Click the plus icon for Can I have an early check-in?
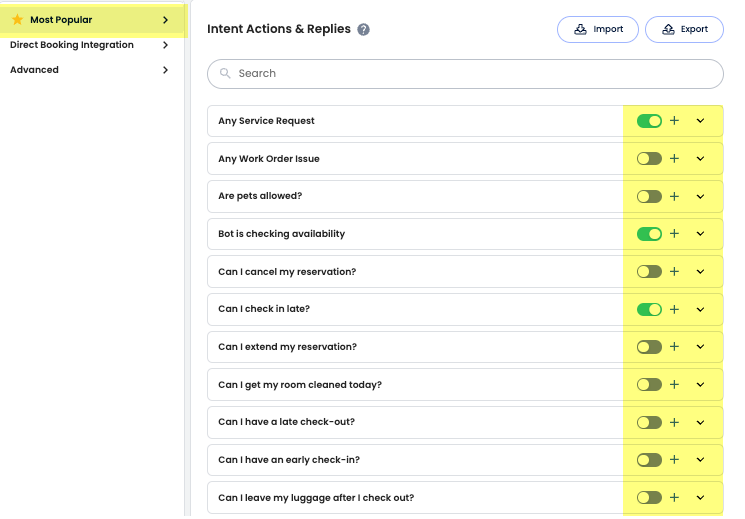The height and width of the screenshot is (519, 745). [x=674, y=460]
